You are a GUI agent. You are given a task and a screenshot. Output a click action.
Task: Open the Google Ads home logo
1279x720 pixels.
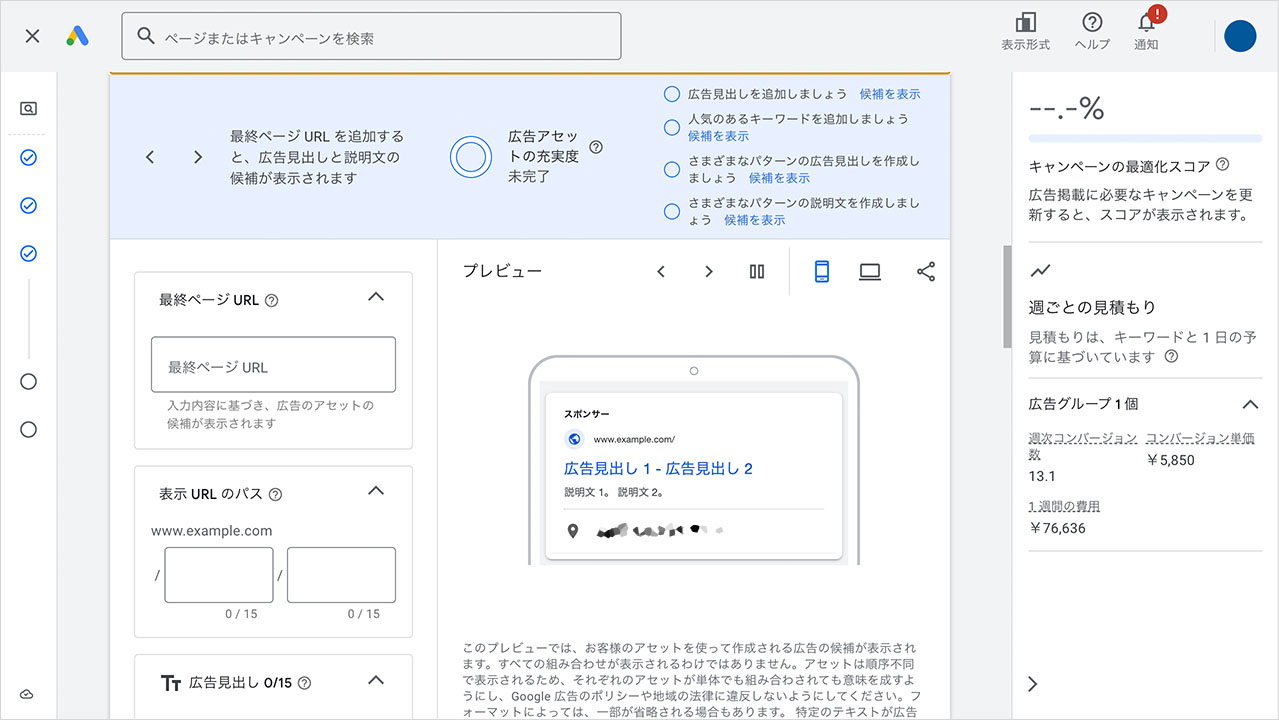77,36
